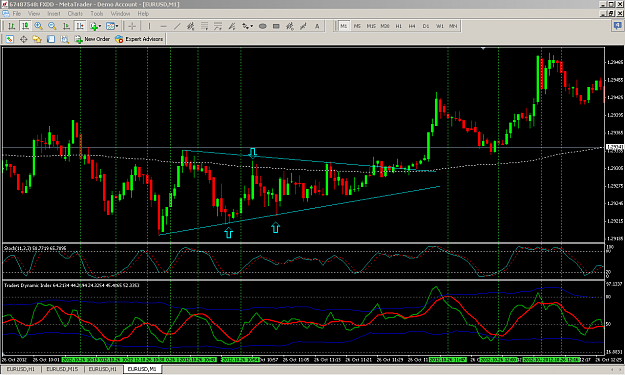Select the EURUSD,M1 chart tab

[142, 369]
